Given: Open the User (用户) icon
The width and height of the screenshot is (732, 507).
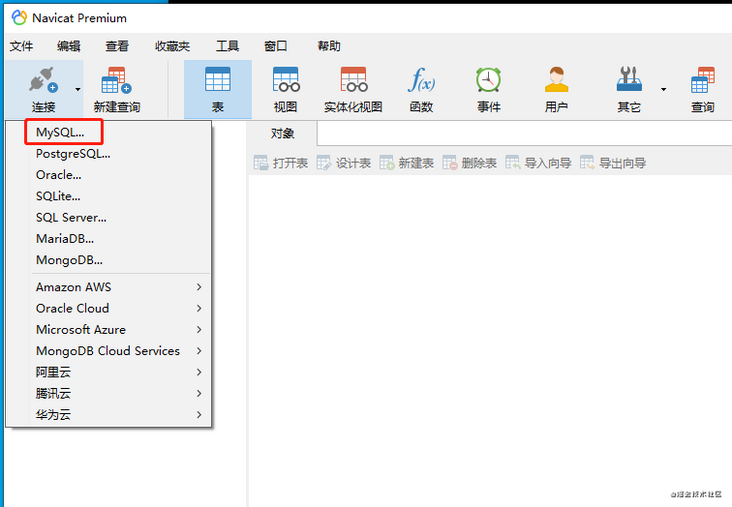Looking at the screenshot, I should click(556, 79).
